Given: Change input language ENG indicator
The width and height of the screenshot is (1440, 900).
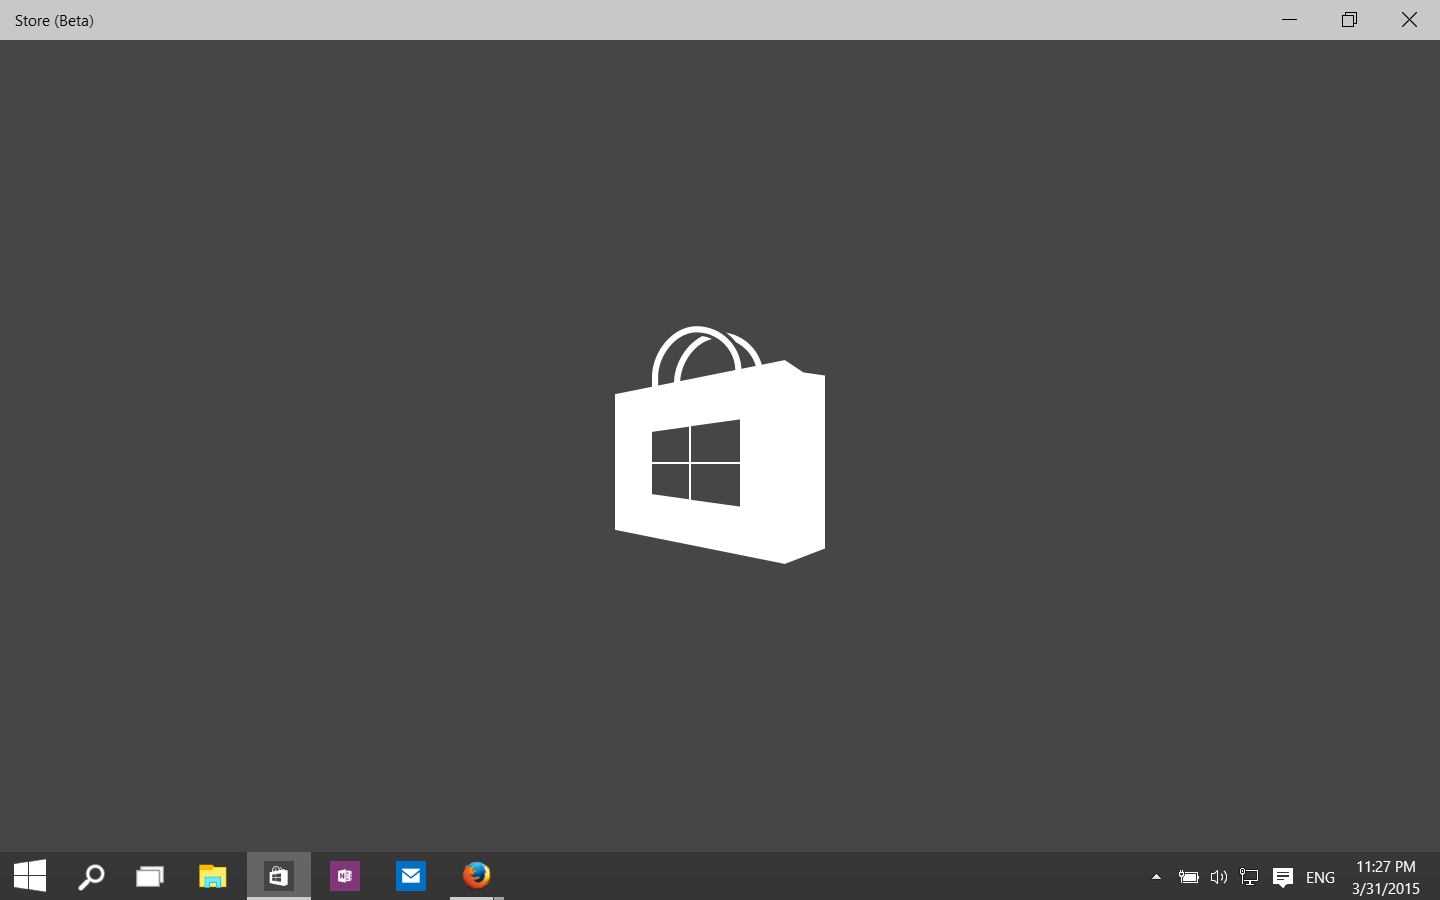Looking at the screenshot, I should click(x=1320, y=877).
